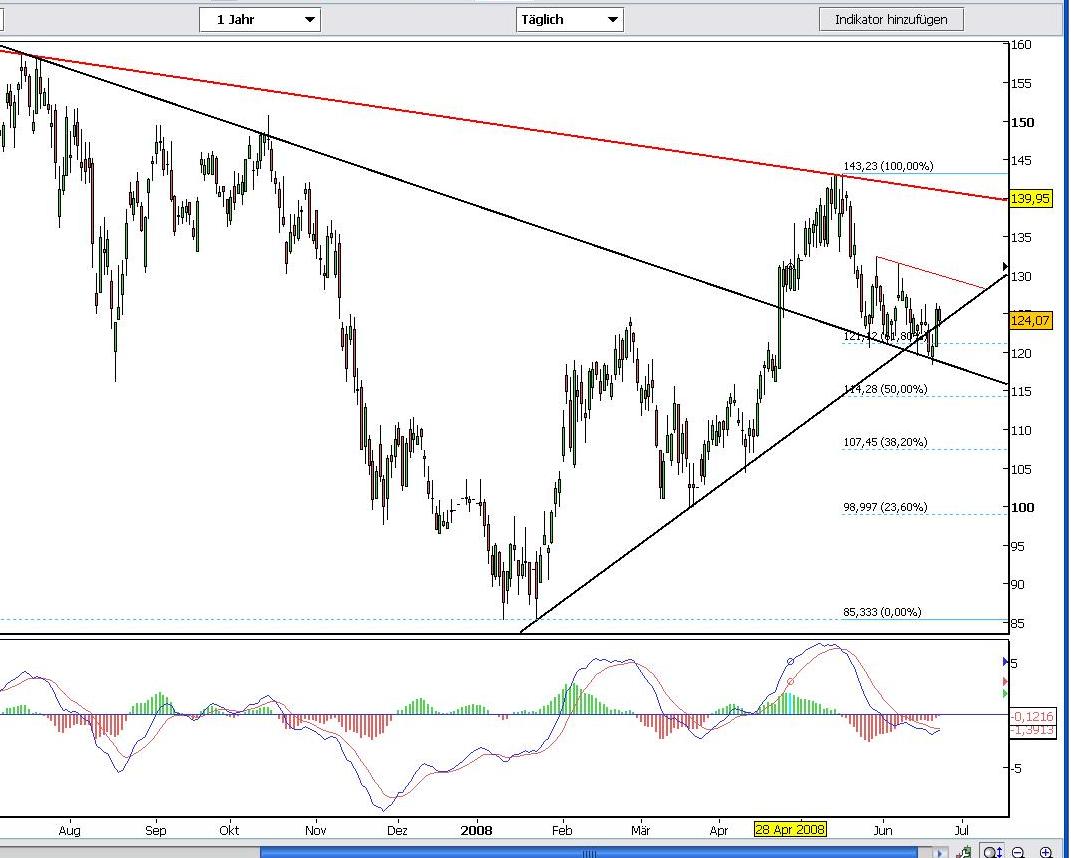Click the blue horizontal timeline scrollbar thumb
1071x858 pixels.
pyautogui.click(x=589, y=853)
